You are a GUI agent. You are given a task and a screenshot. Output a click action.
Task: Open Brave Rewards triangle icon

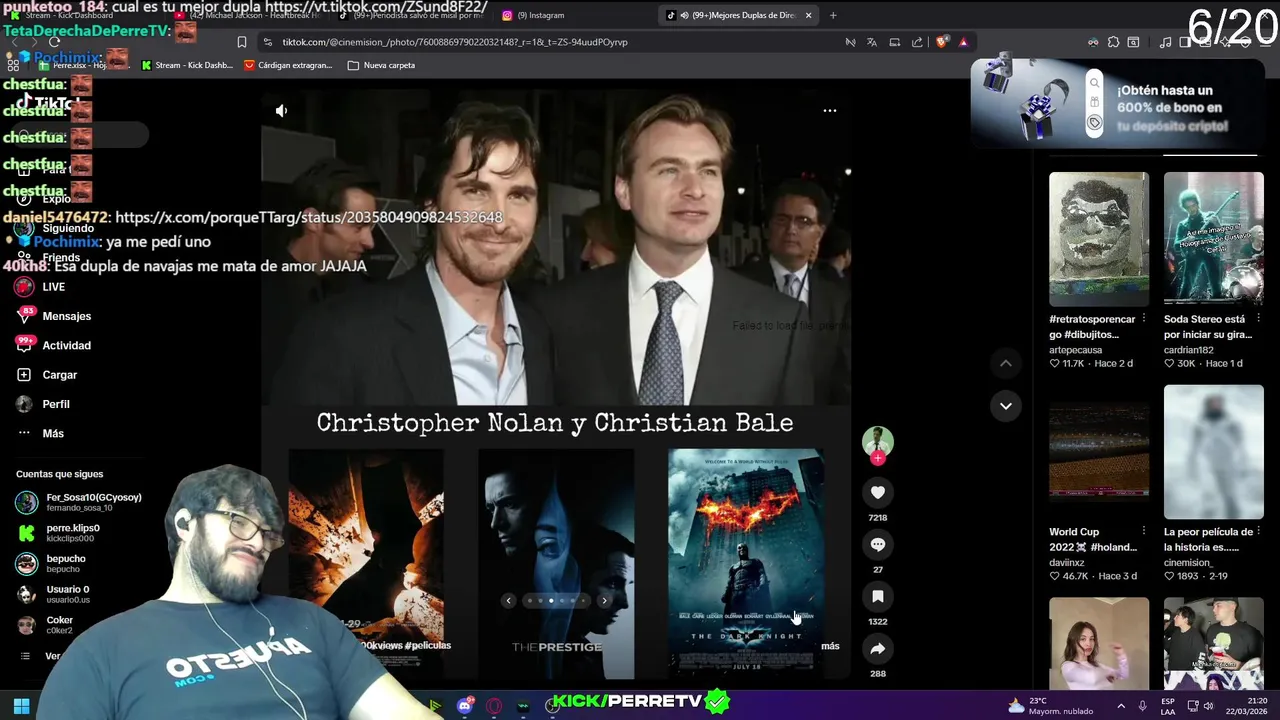coord(963,42)
